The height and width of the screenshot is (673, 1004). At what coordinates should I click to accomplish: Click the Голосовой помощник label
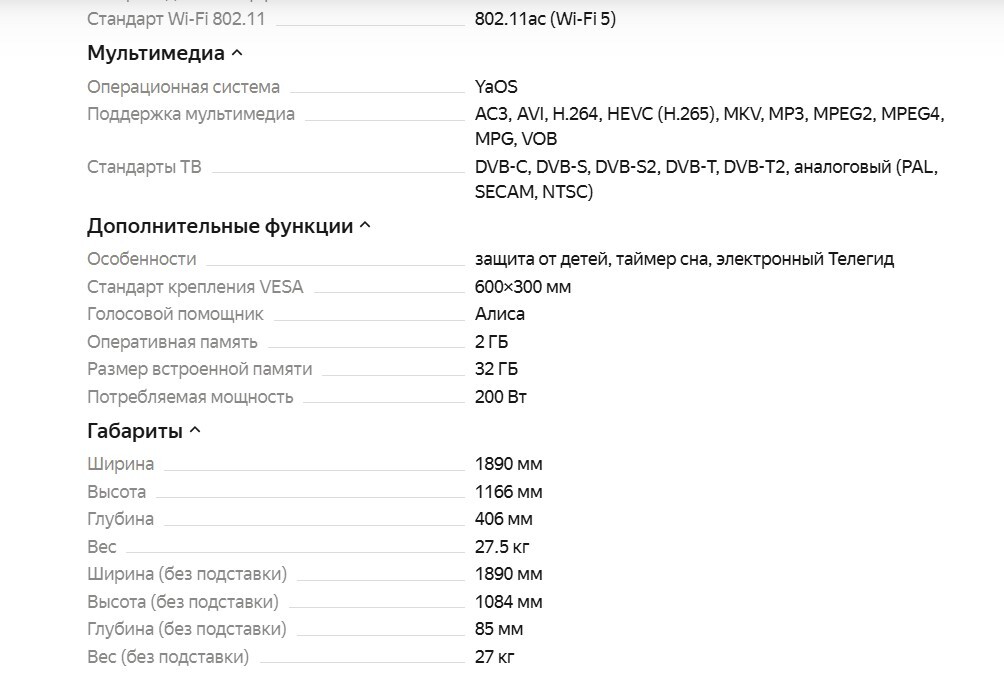(175, 314)
